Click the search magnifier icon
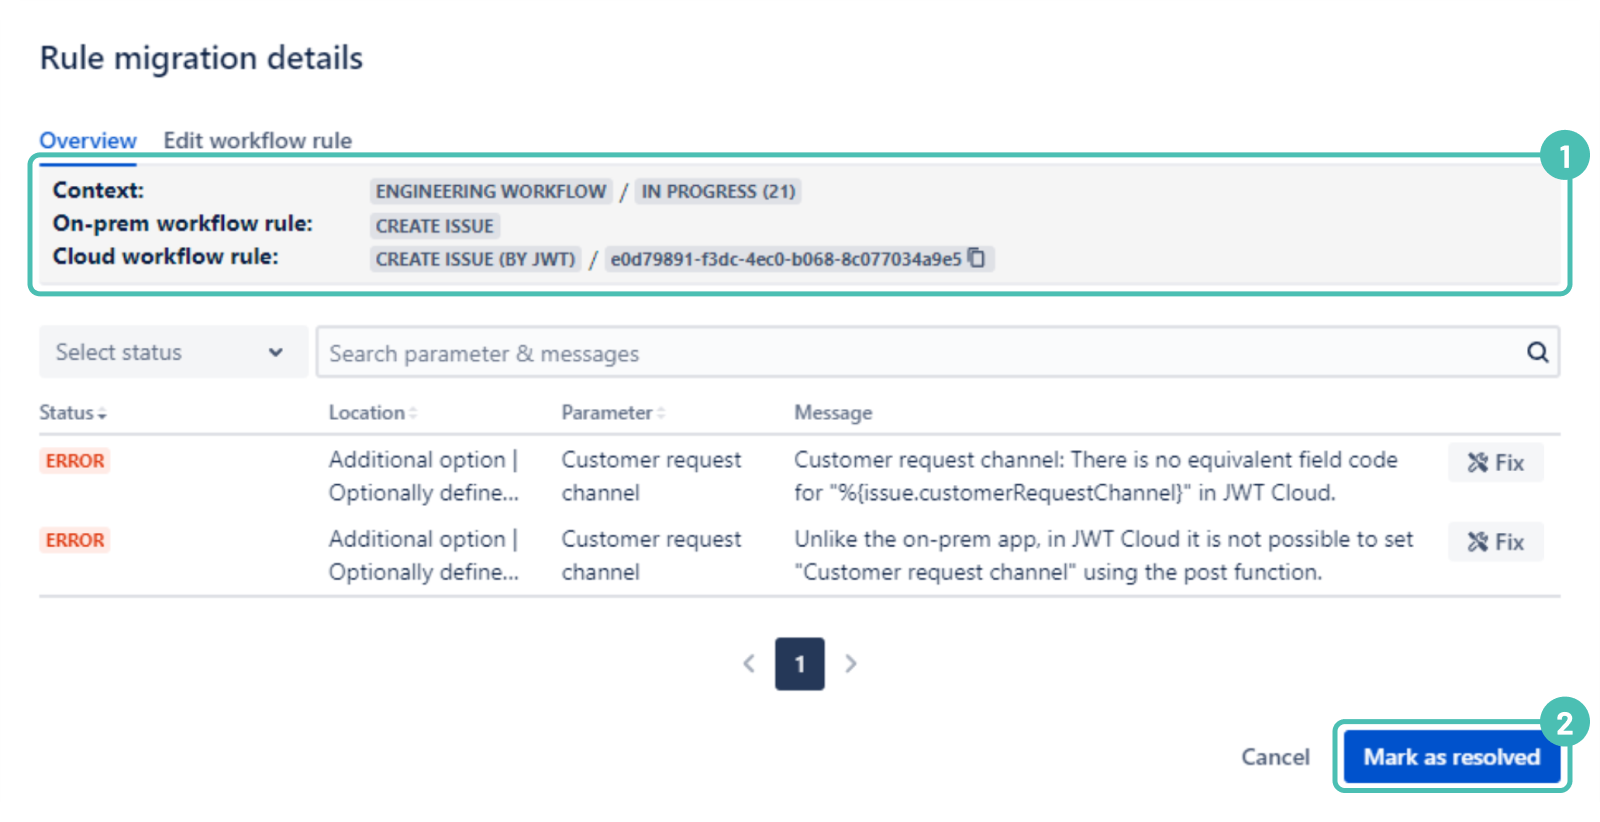 (x=1537, y=352)
